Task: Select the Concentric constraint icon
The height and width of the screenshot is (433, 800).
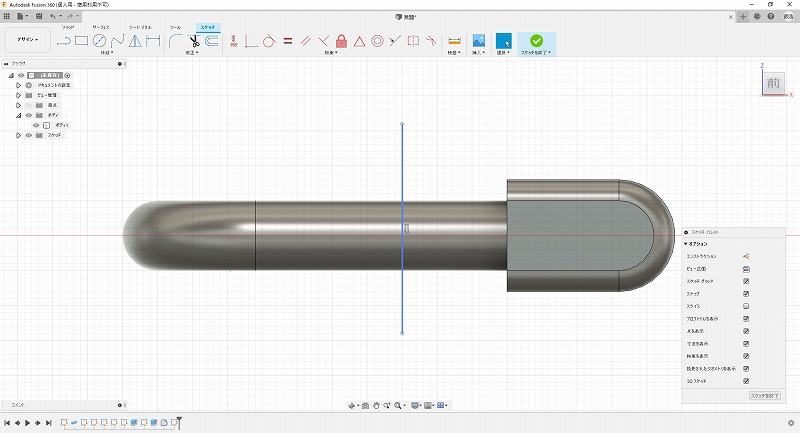Action: click(377, 41)
